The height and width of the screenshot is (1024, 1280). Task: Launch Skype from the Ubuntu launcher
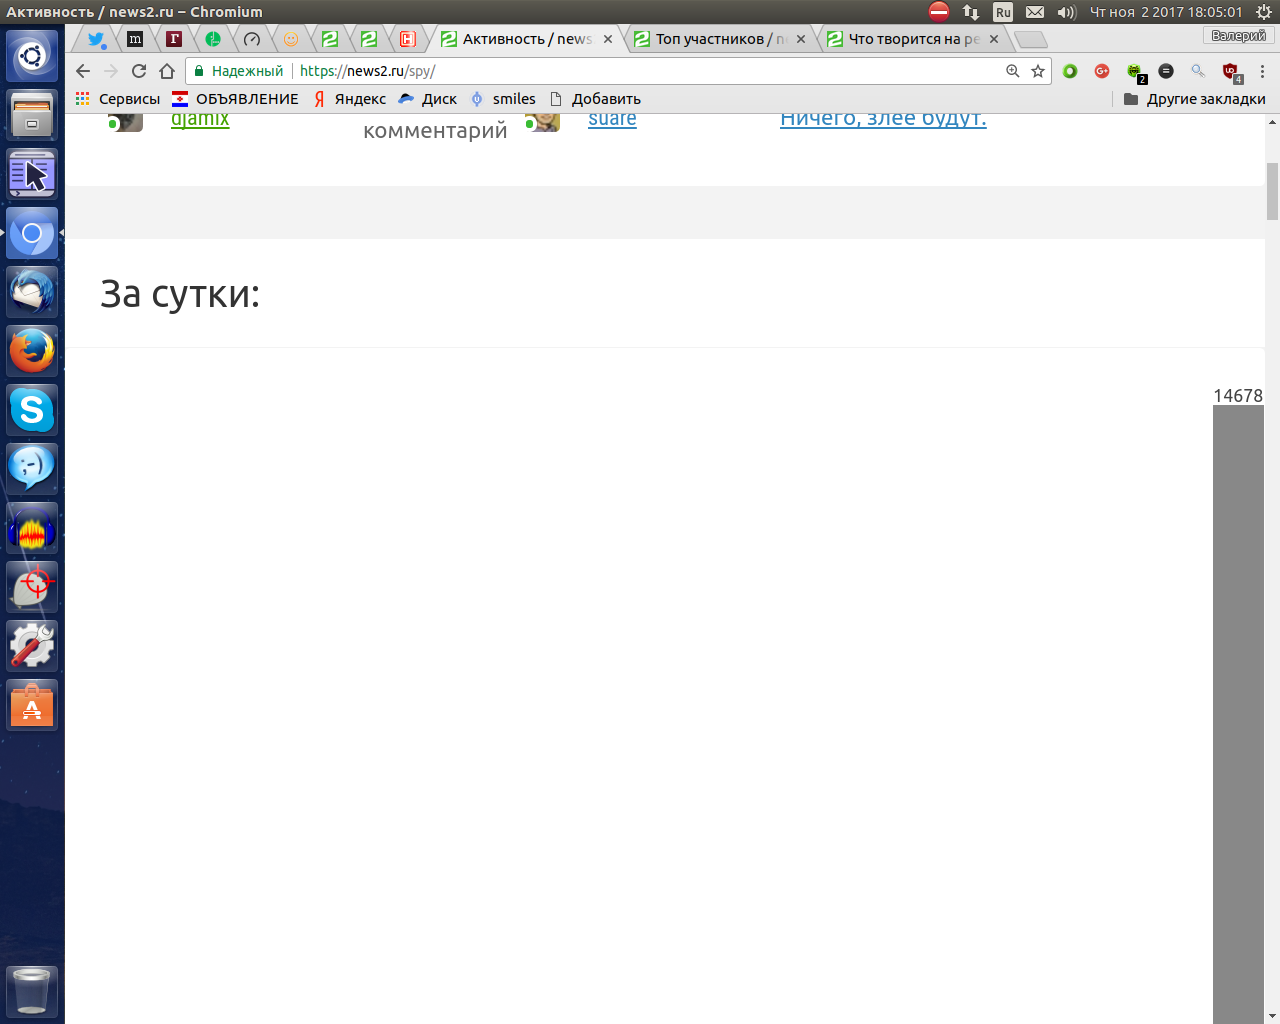click(32, 410)
